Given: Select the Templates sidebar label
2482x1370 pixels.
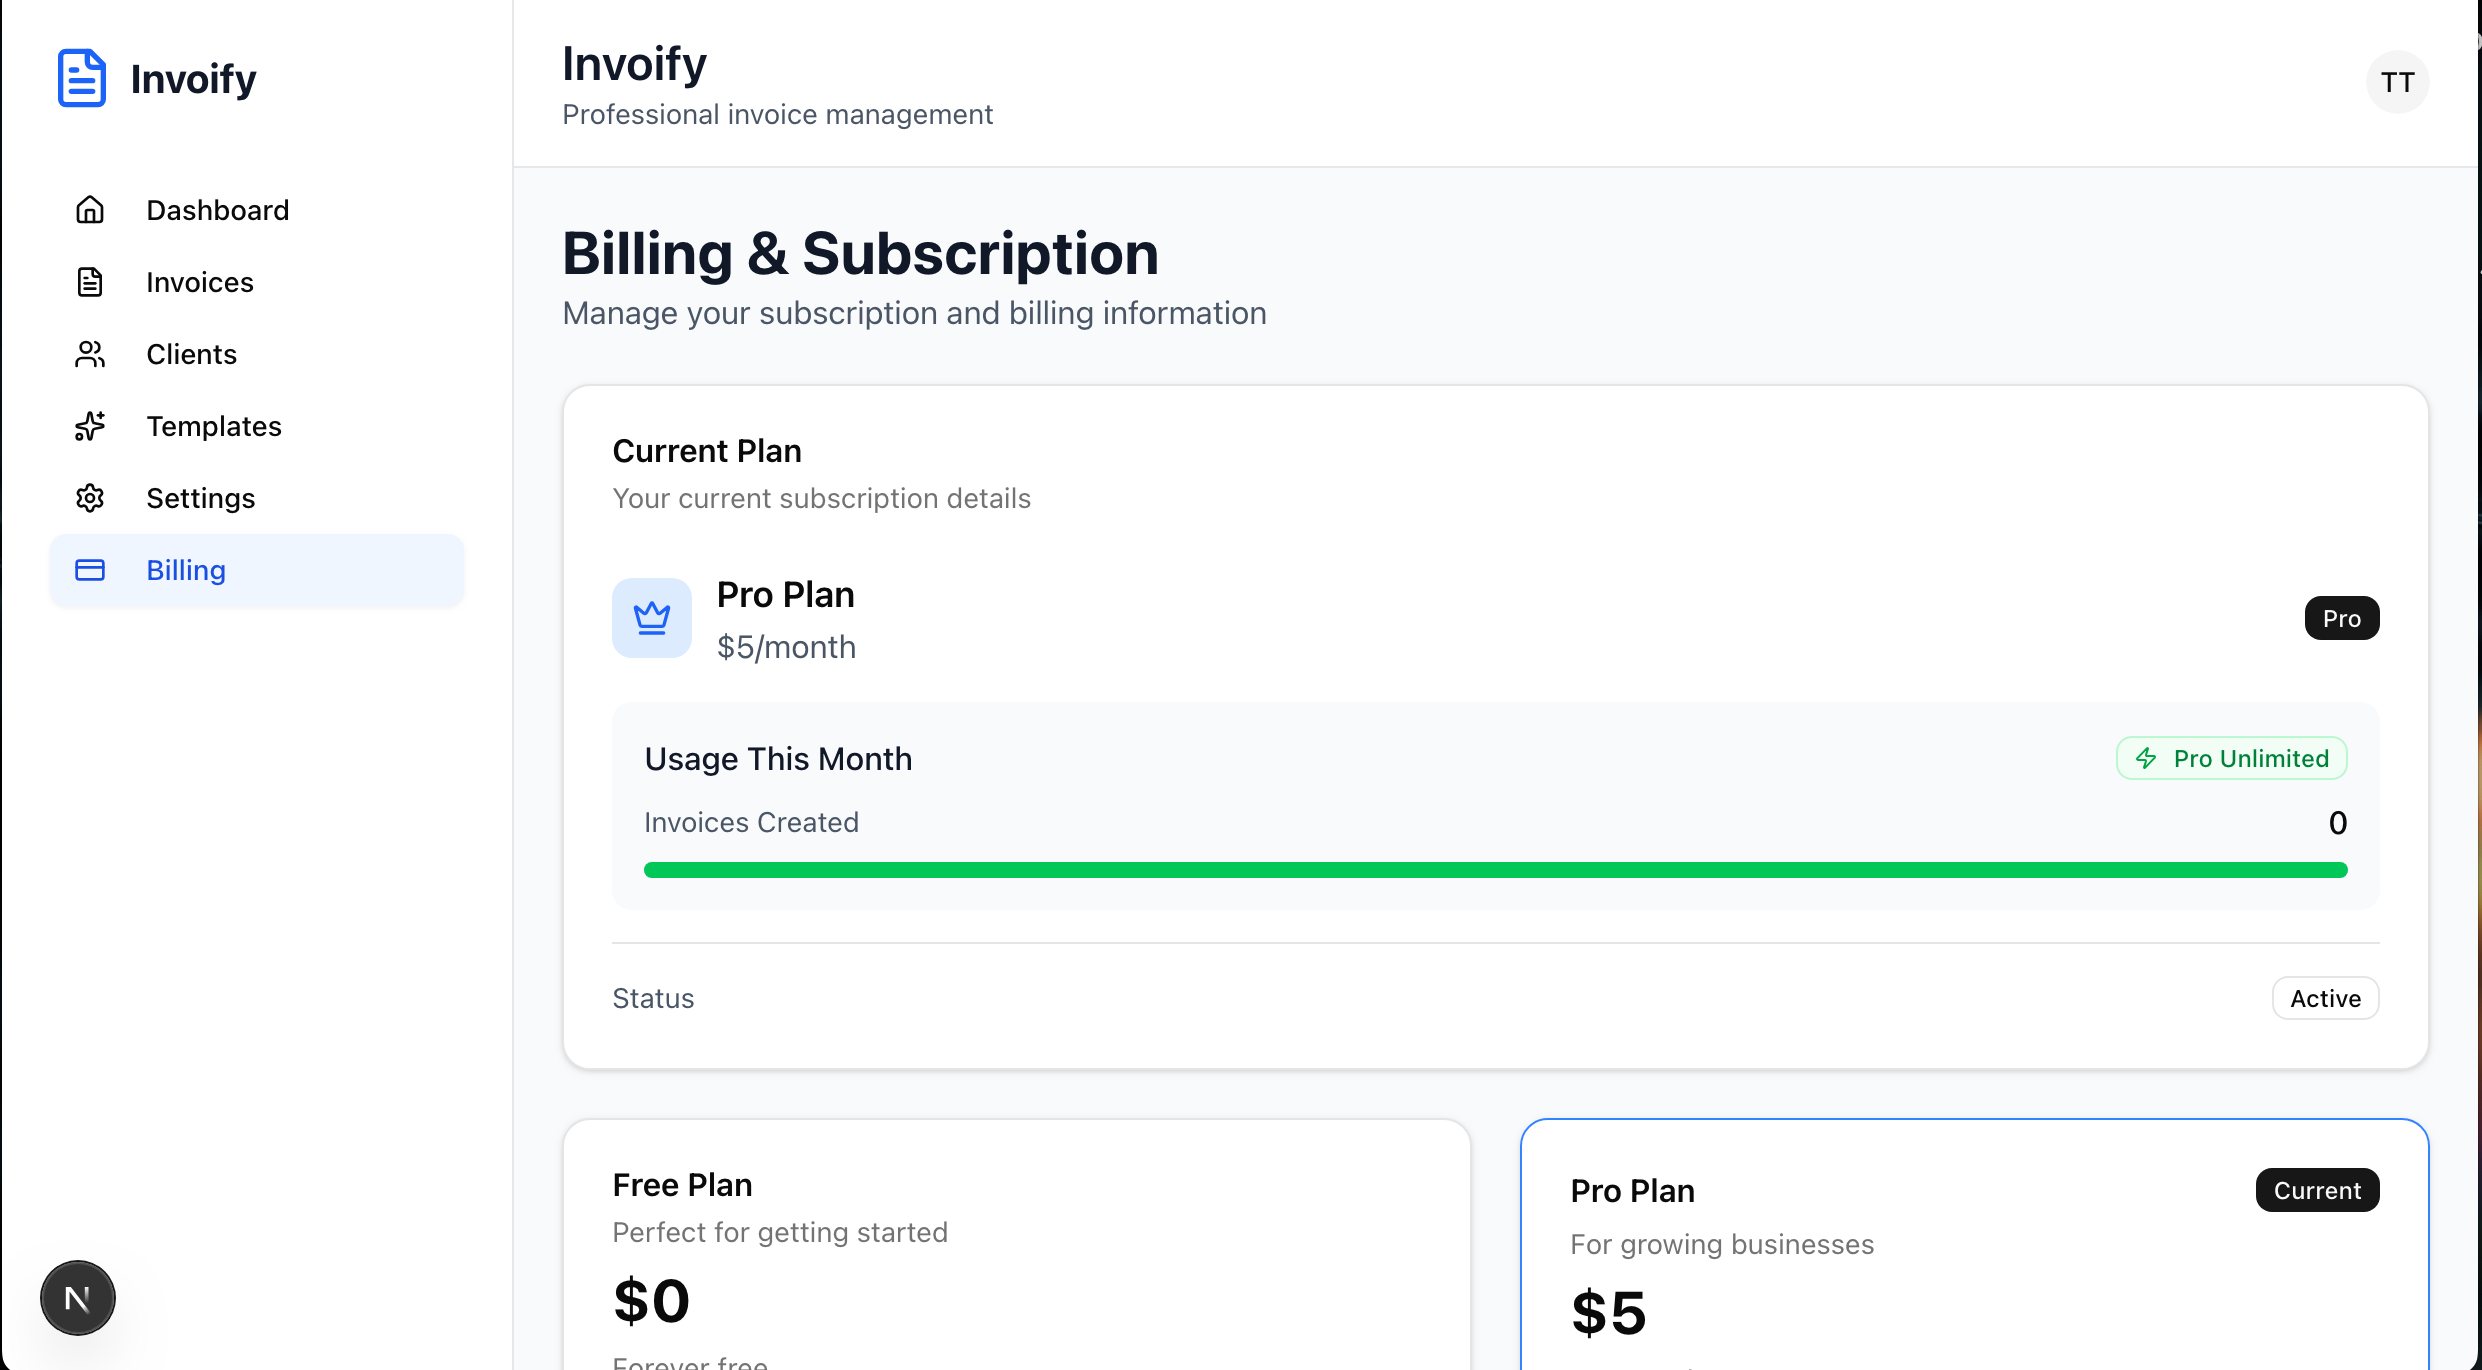Looking at the screenshot, I should click(x=214, y=426).
